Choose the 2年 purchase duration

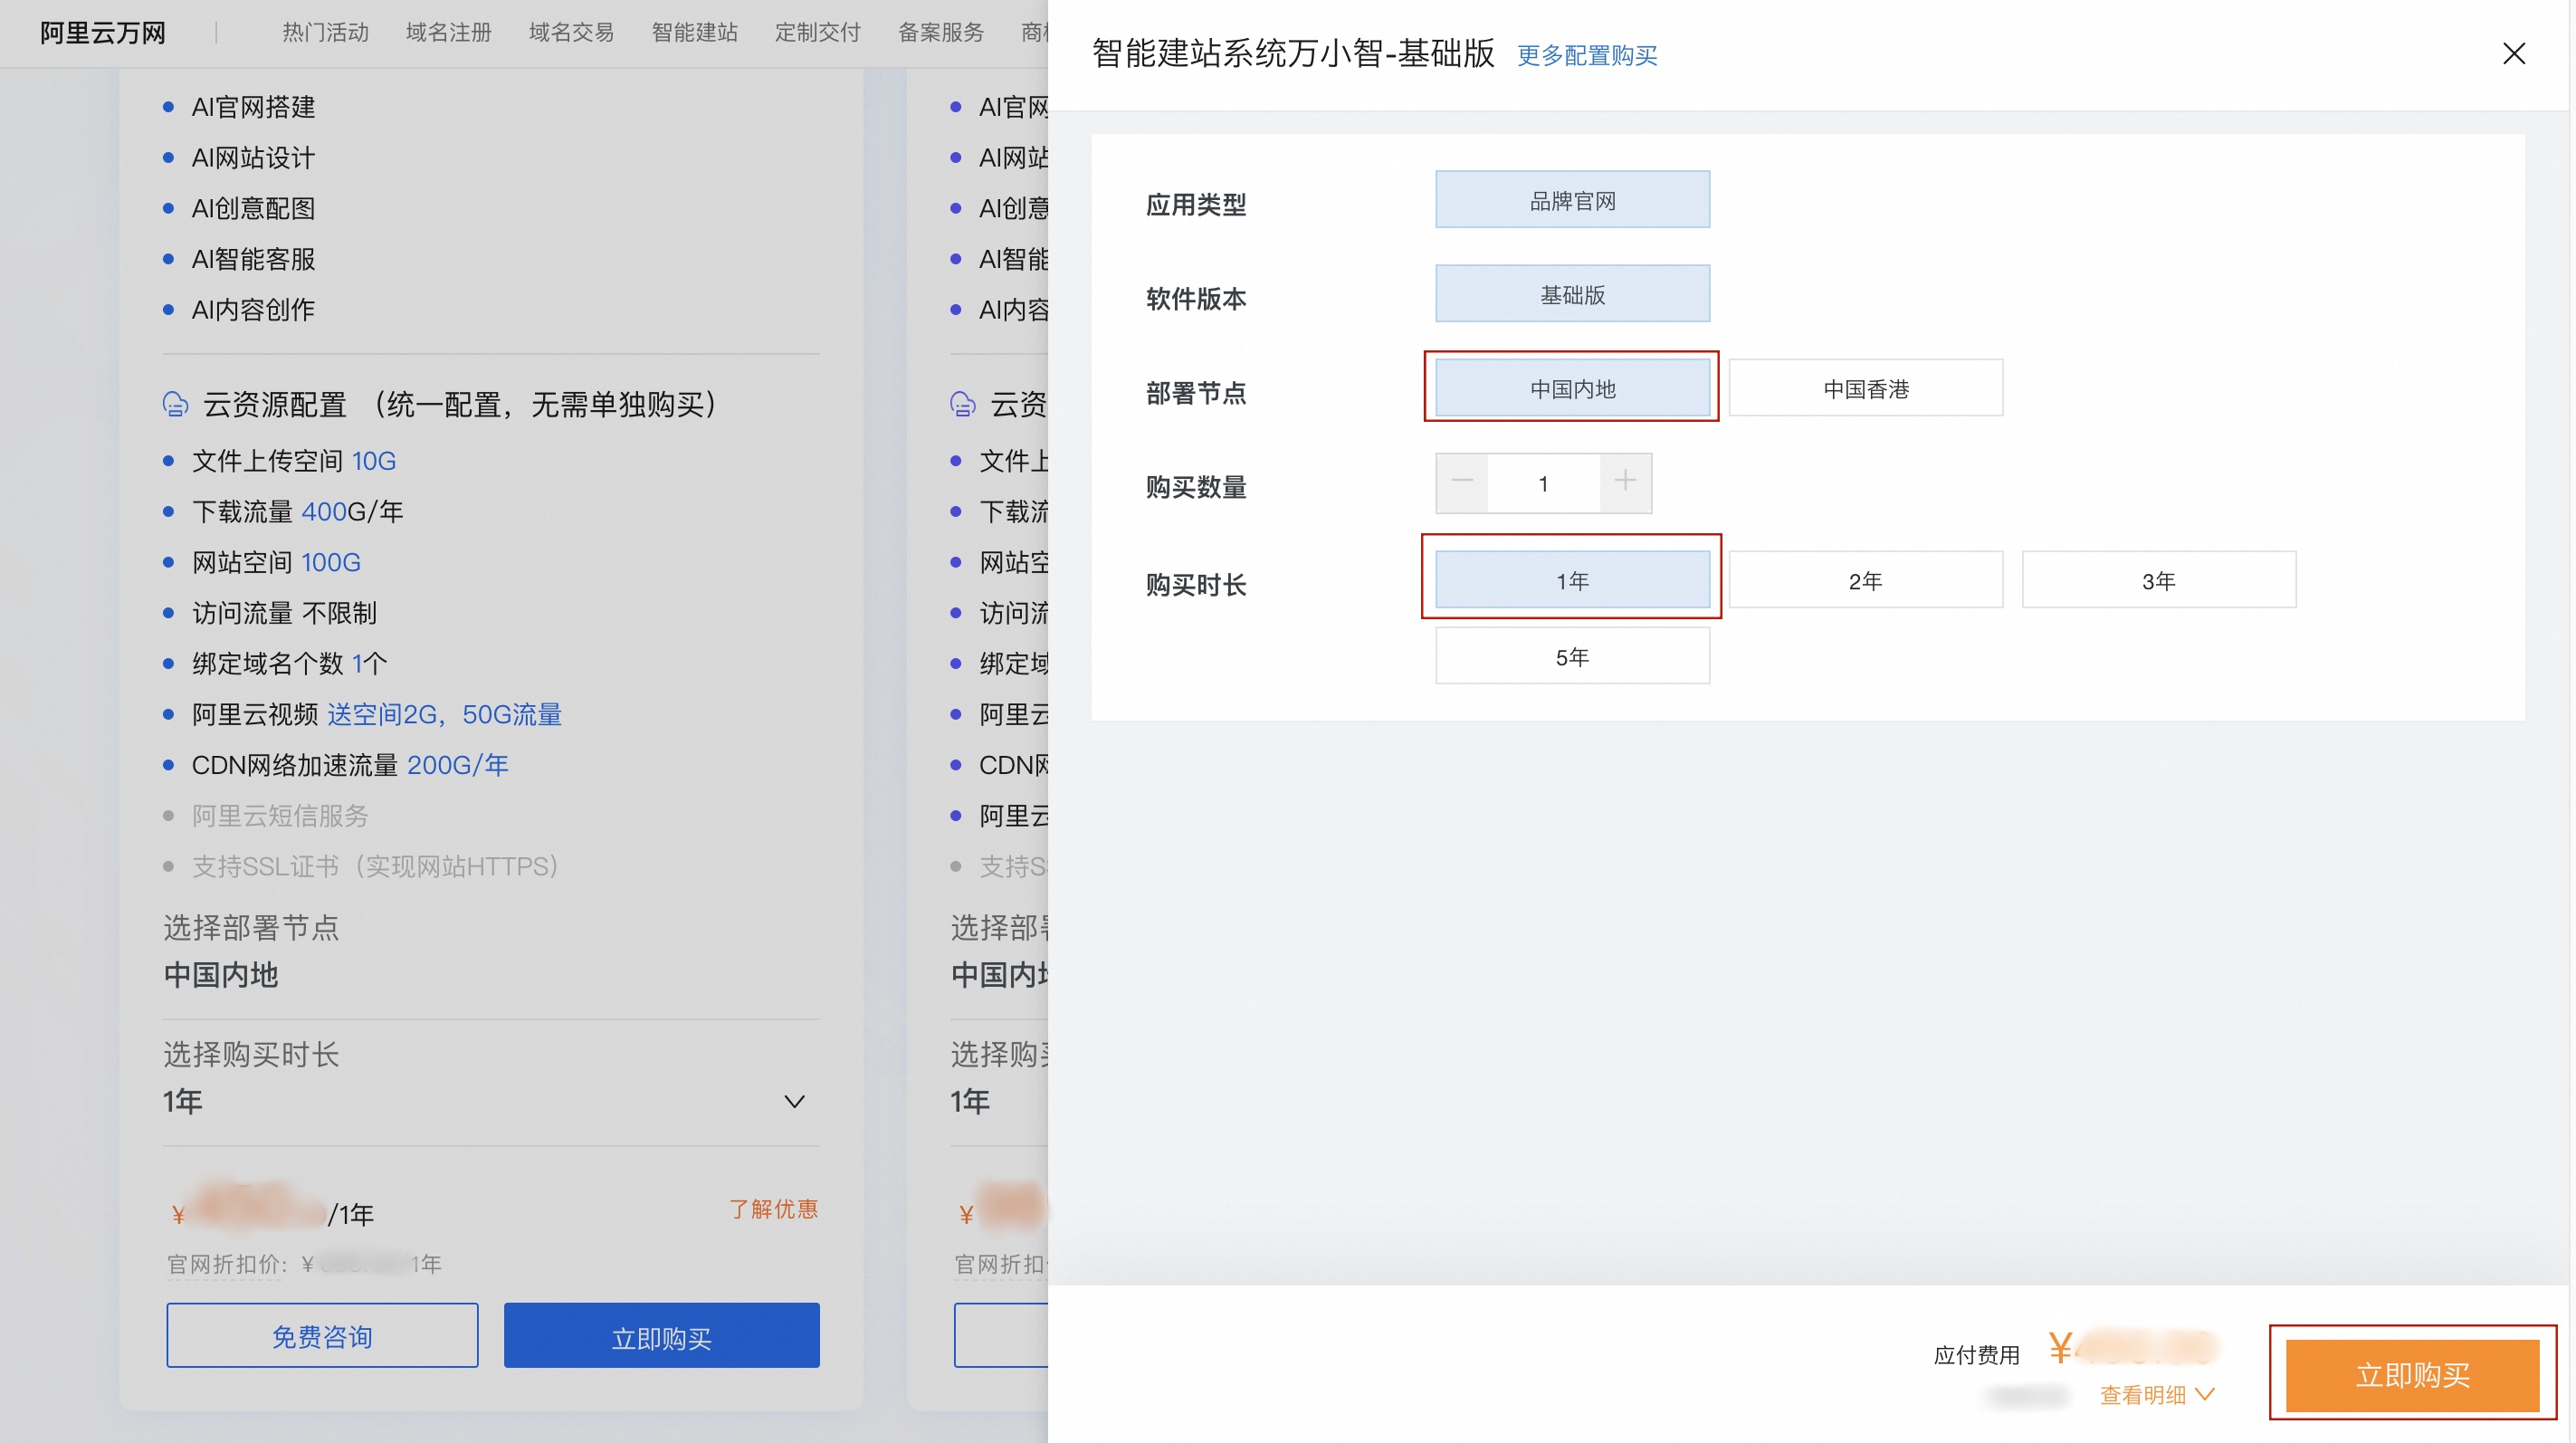1864,579
